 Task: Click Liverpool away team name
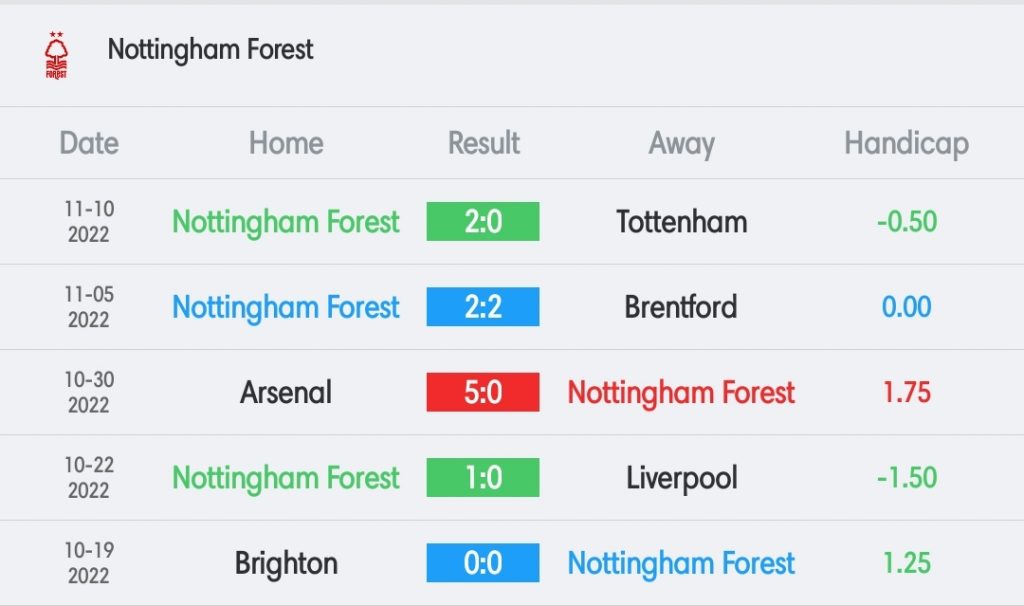[681, 479]
